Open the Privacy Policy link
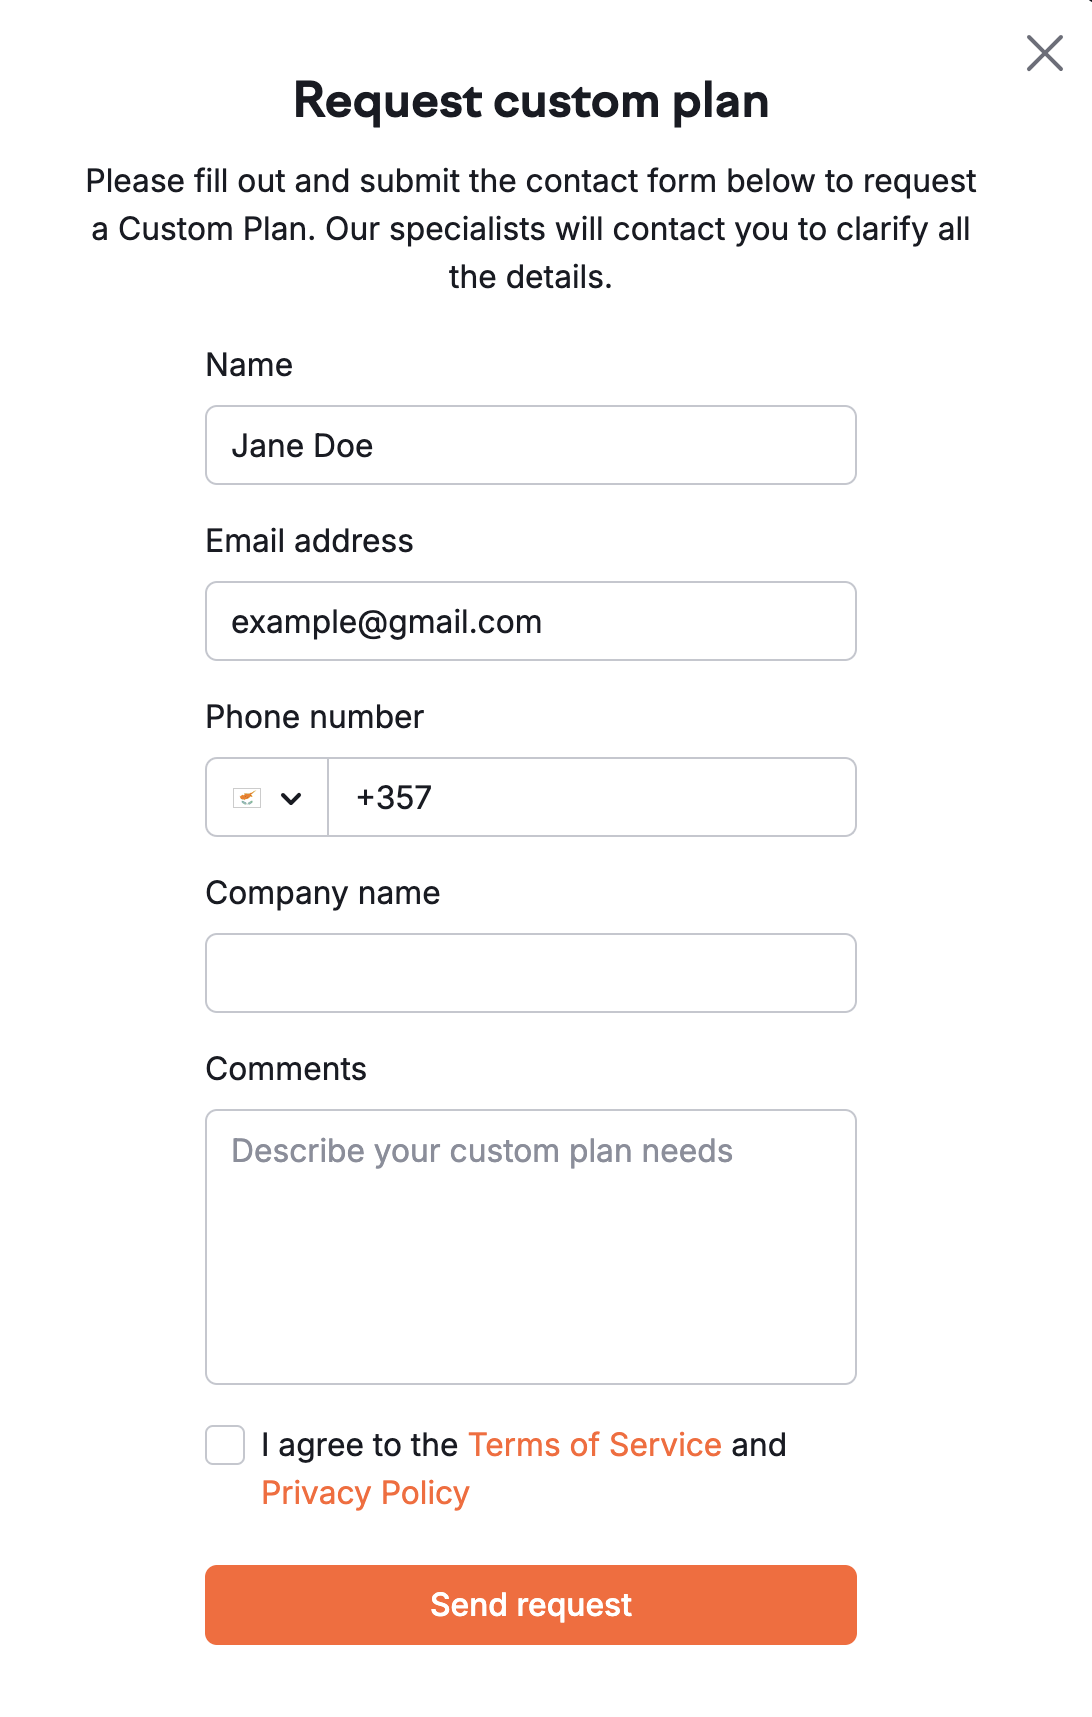1092x1717 pixels. pyautogui.click(x=364, y=1492)
